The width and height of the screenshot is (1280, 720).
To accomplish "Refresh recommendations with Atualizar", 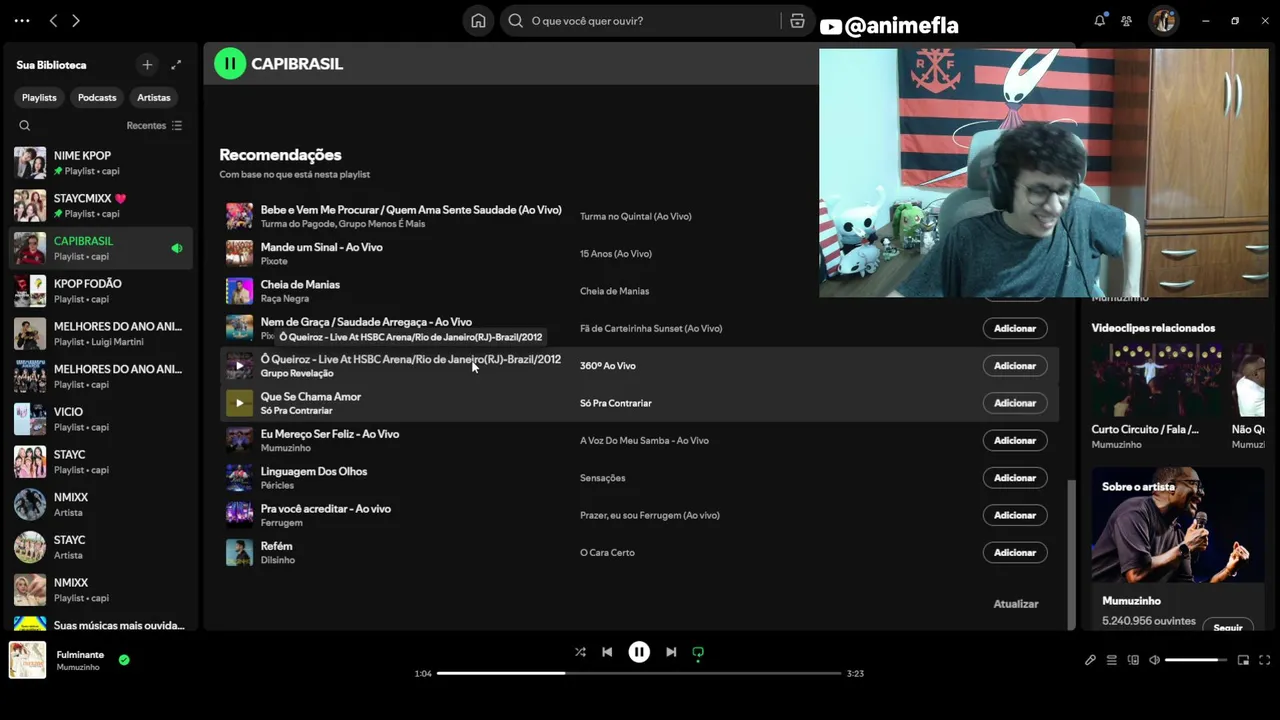I will [1016, 604].
